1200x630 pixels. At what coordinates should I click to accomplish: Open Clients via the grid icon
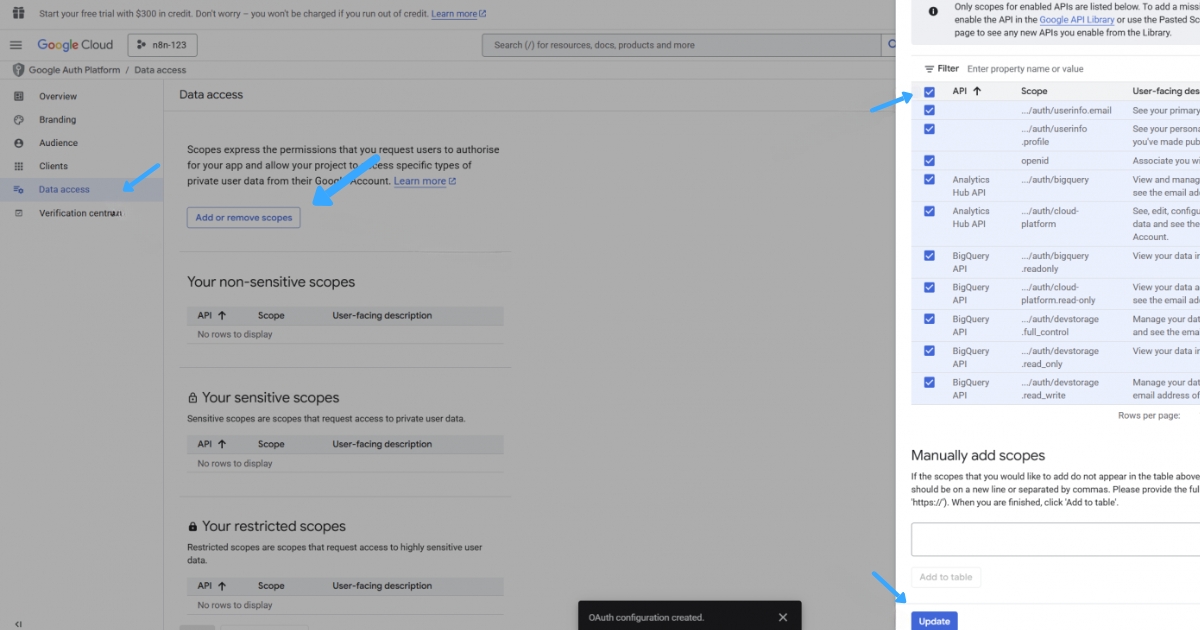point(19,165)
